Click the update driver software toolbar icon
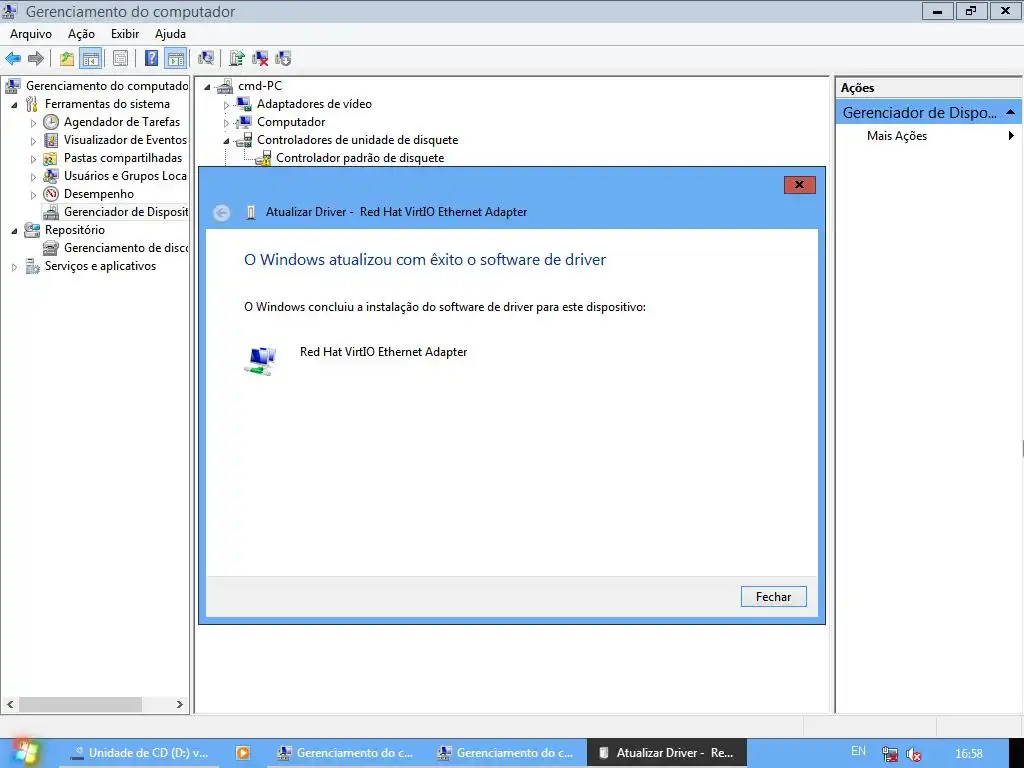Screen dimensions: 1024x768 (x=236, y=59)
